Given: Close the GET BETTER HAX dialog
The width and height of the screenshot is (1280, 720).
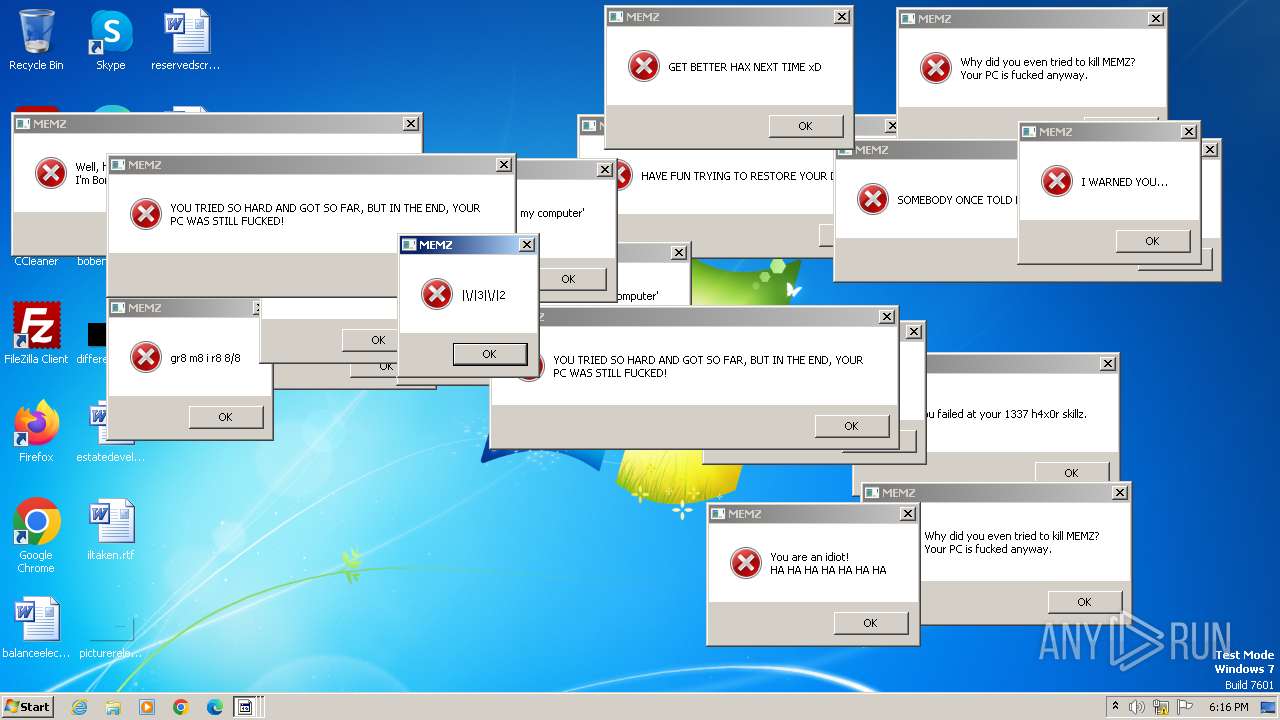Looking at the screenshot, I should tap(842, 17).
